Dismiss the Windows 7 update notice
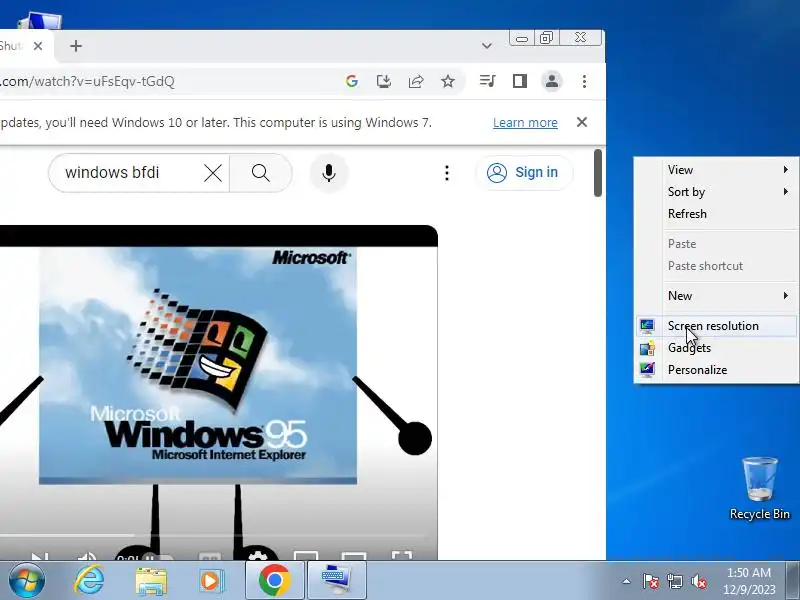This screenshot has width=800, height=600. click(582, 122)
